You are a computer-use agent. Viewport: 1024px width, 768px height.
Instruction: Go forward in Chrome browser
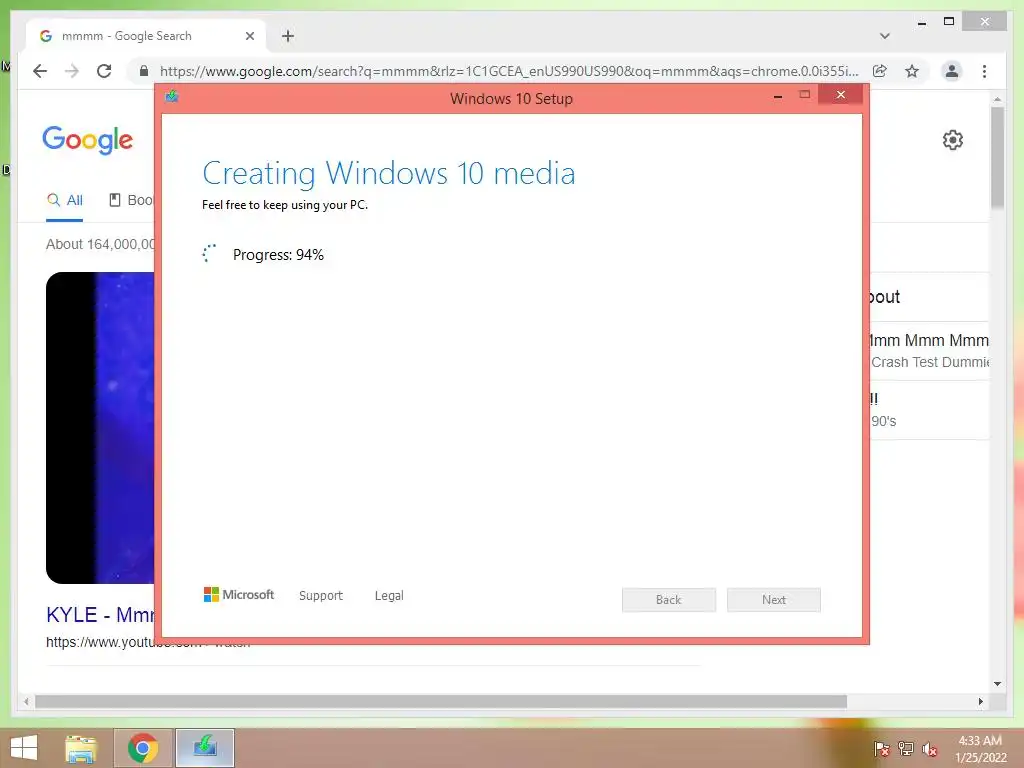tap(72, 71)
